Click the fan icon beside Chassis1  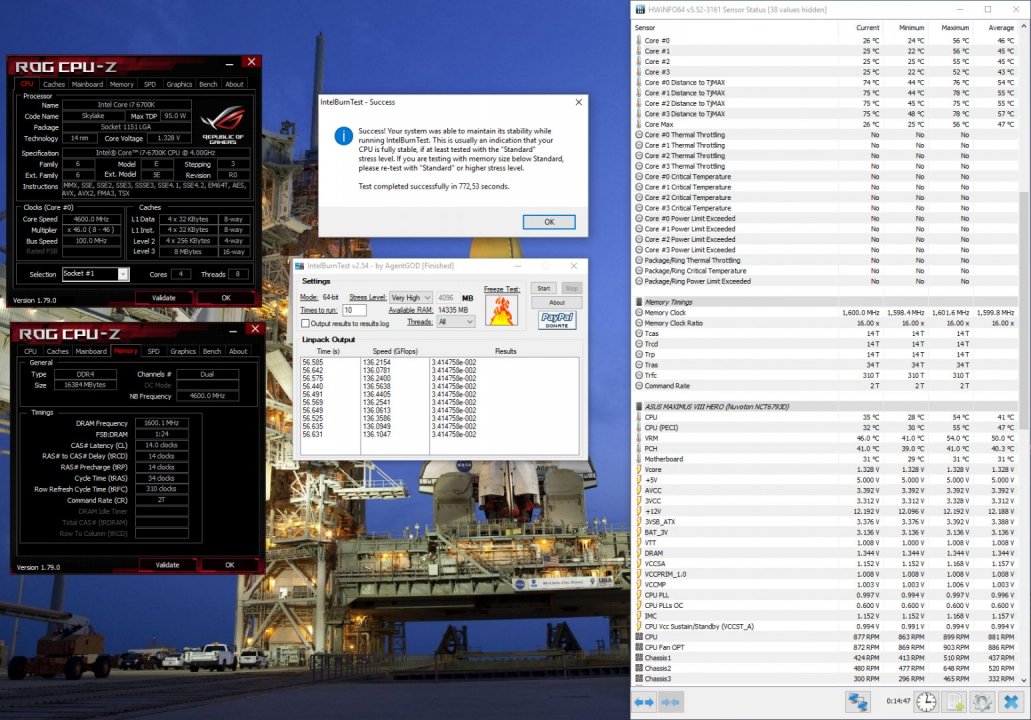[638, 658]
